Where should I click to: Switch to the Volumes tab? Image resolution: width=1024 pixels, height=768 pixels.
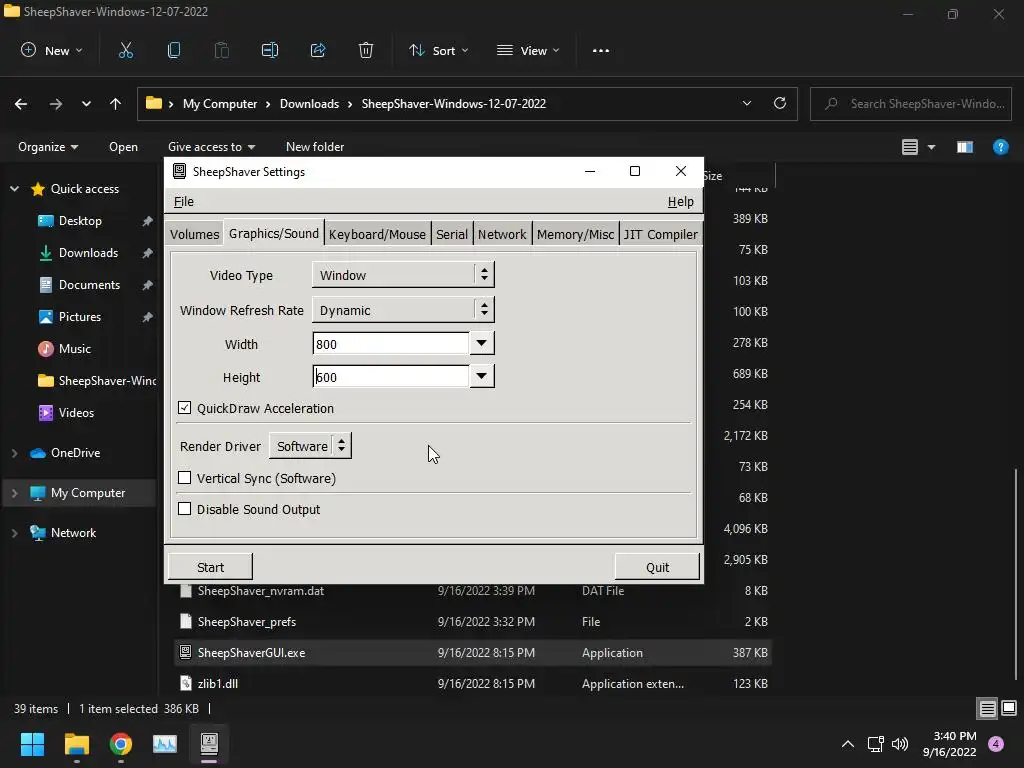point(195,234)
